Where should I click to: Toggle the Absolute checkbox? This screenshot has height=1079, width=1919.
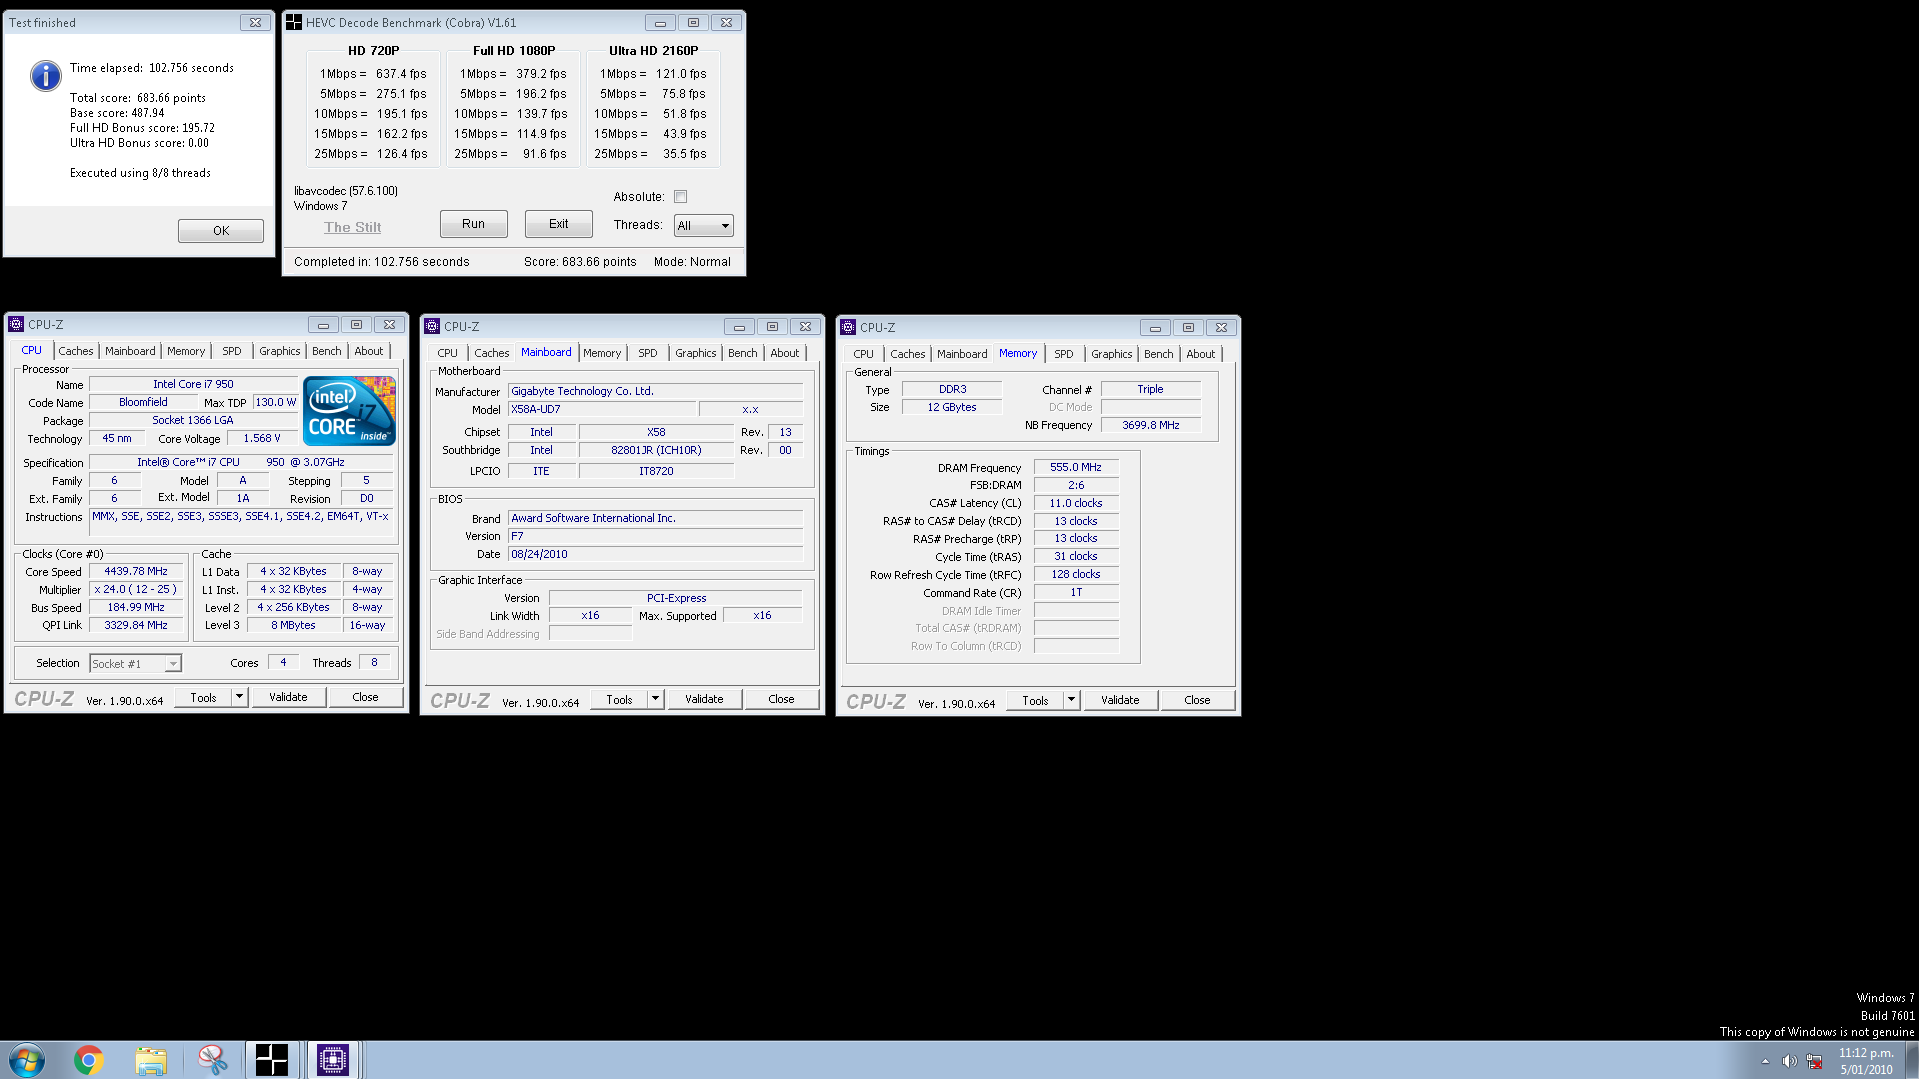point(681,197)
